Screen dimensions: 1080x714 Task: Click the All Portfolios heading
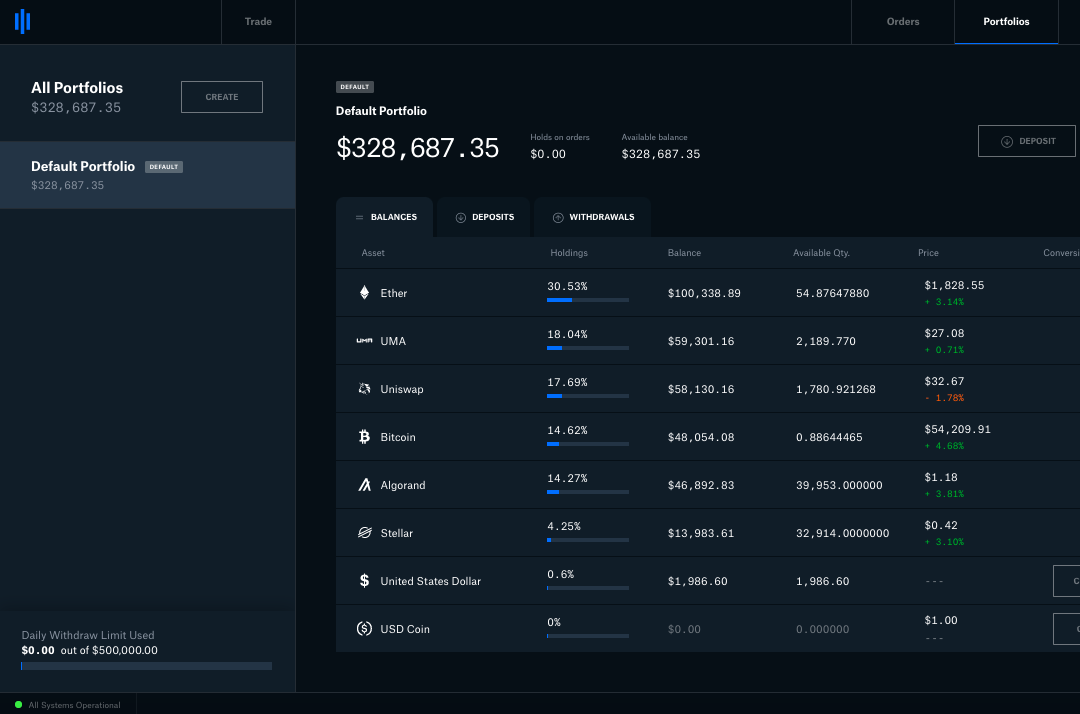pyautogui.click(x=77, y=88)
